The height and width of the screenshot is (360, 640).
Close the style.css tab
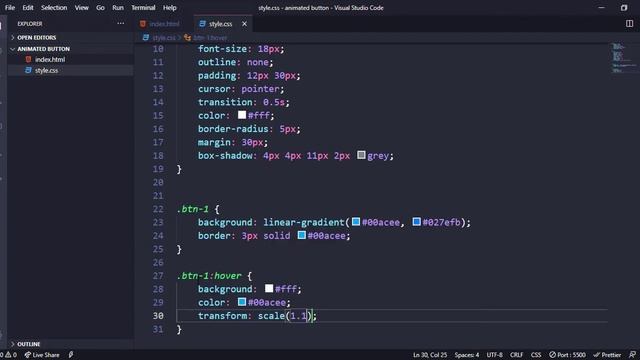pos(244,24)
